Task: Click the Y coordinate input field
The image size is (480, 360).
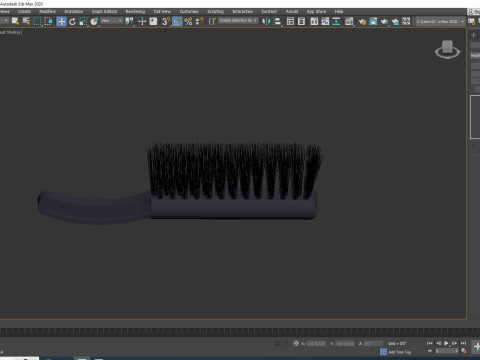Action: pyautogui.click(x=345, y=343)
